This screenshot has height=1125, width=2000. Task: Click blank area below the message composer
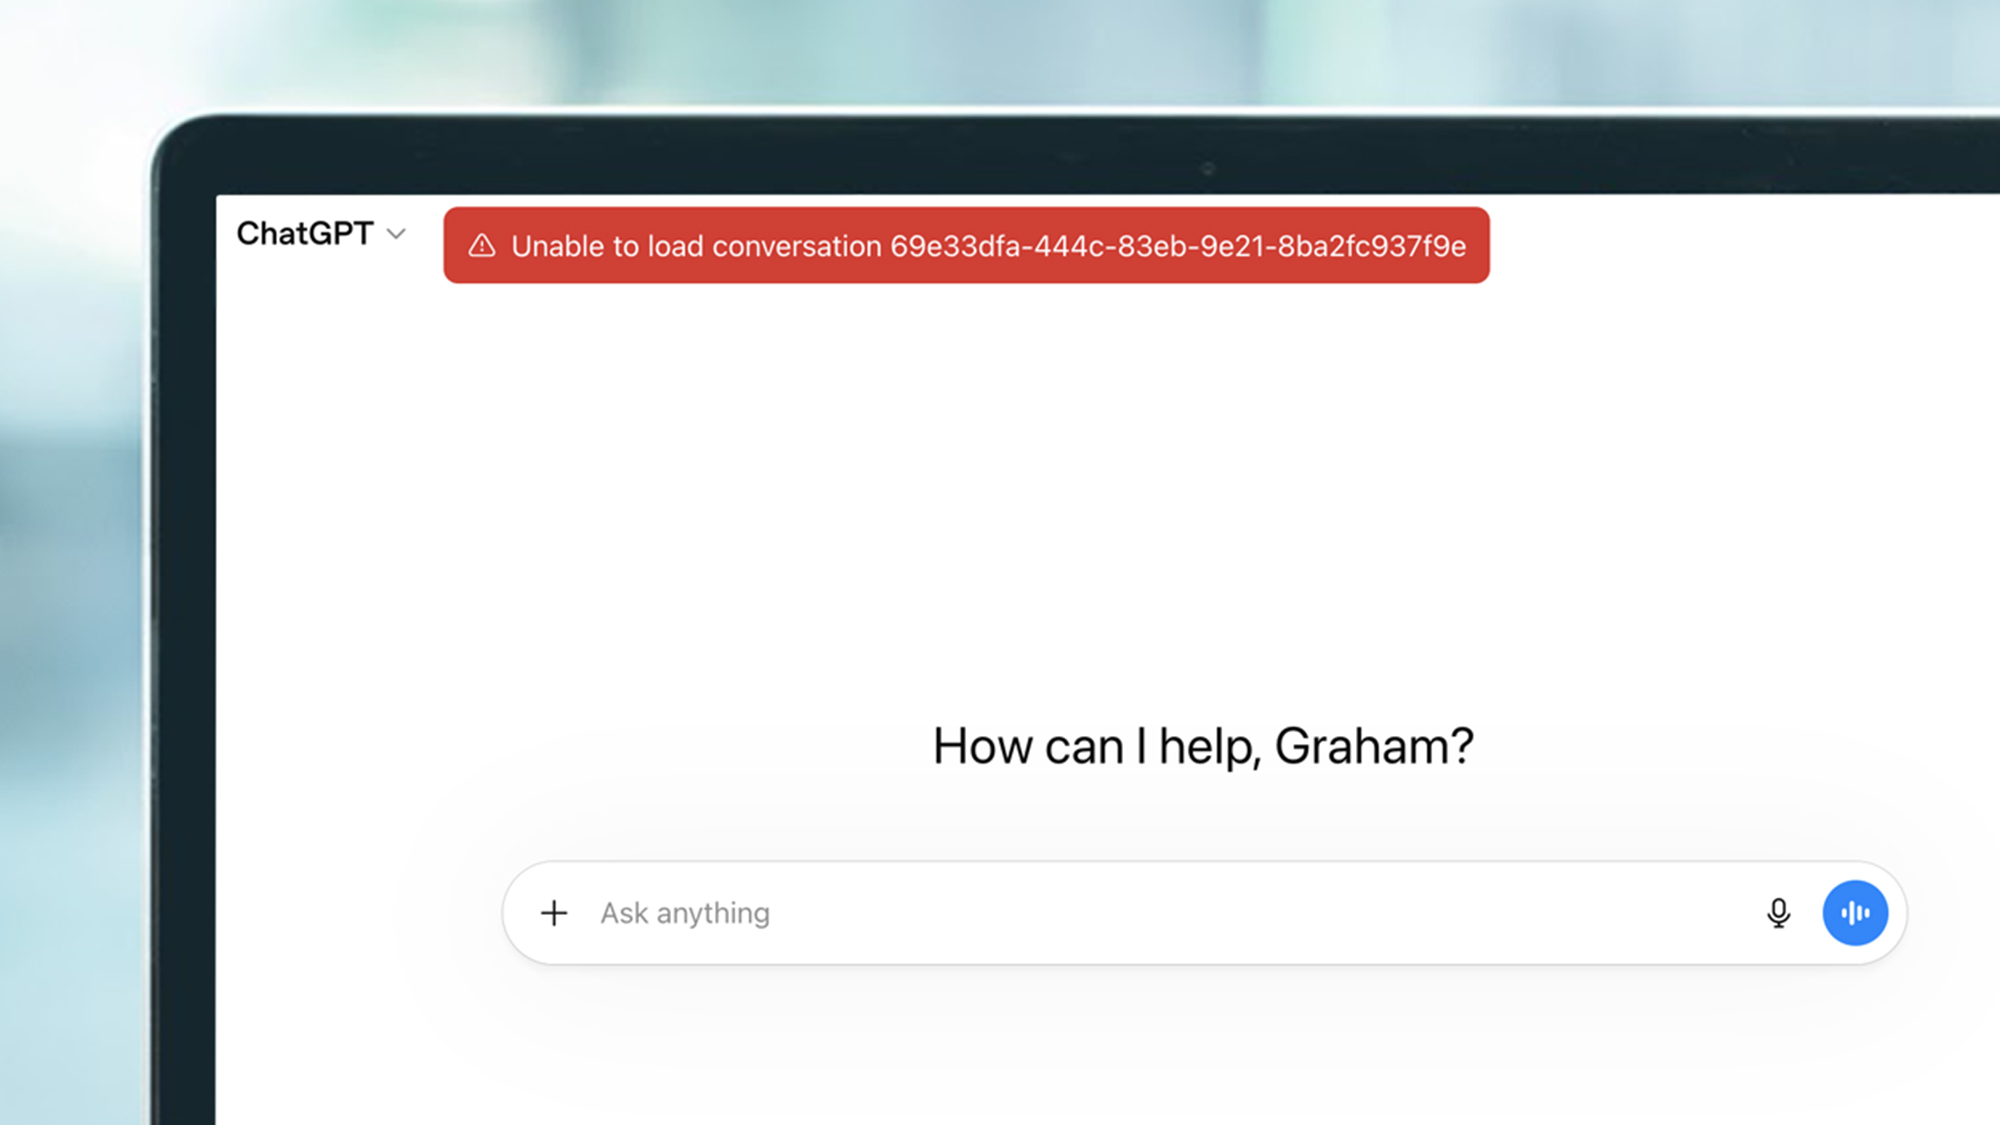(1200, 1050)
